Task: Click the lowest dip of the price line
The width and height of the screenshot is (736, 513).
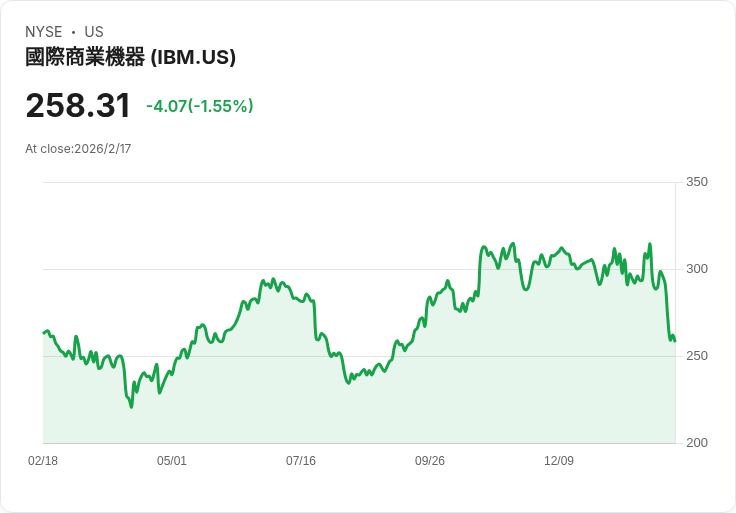Action: 131,406
